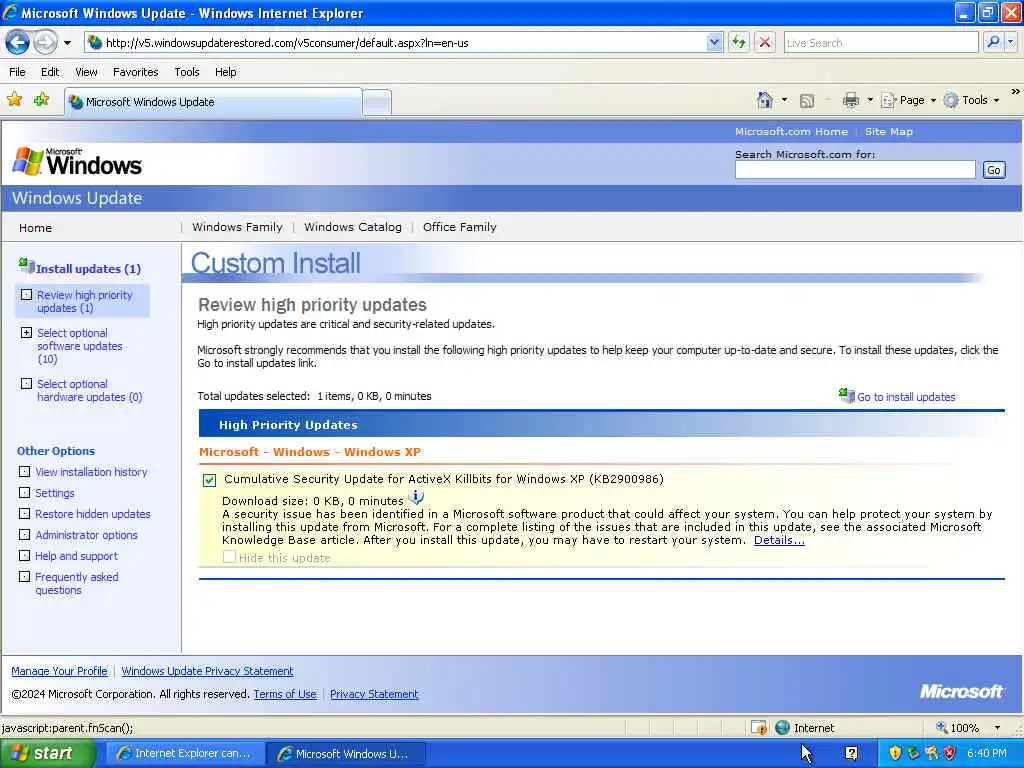1024x768 pixels.
Task: Click the Windows Start button
Action: point(46,754)
